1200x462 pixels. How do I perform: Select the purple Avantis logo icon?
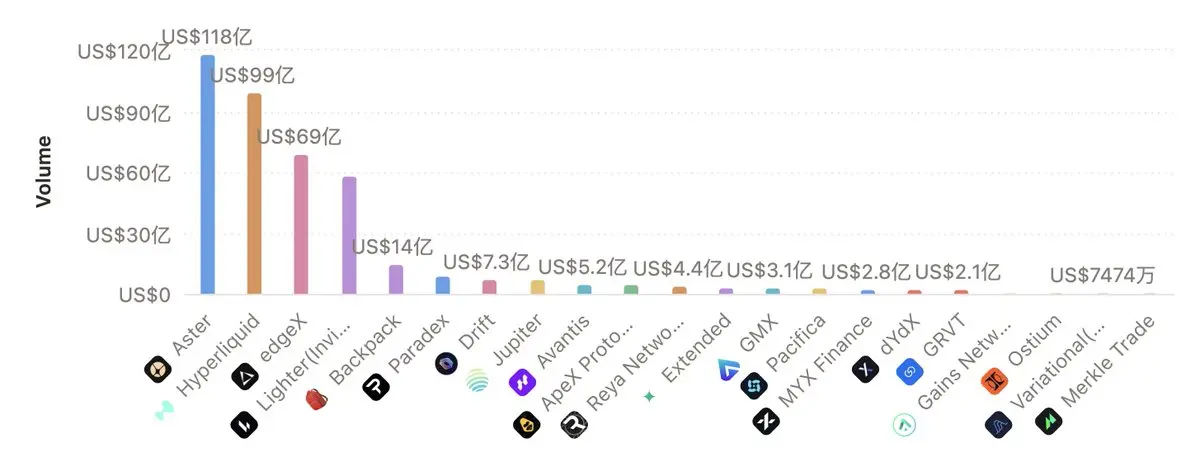pyautogui.click(x=522, y=381)
